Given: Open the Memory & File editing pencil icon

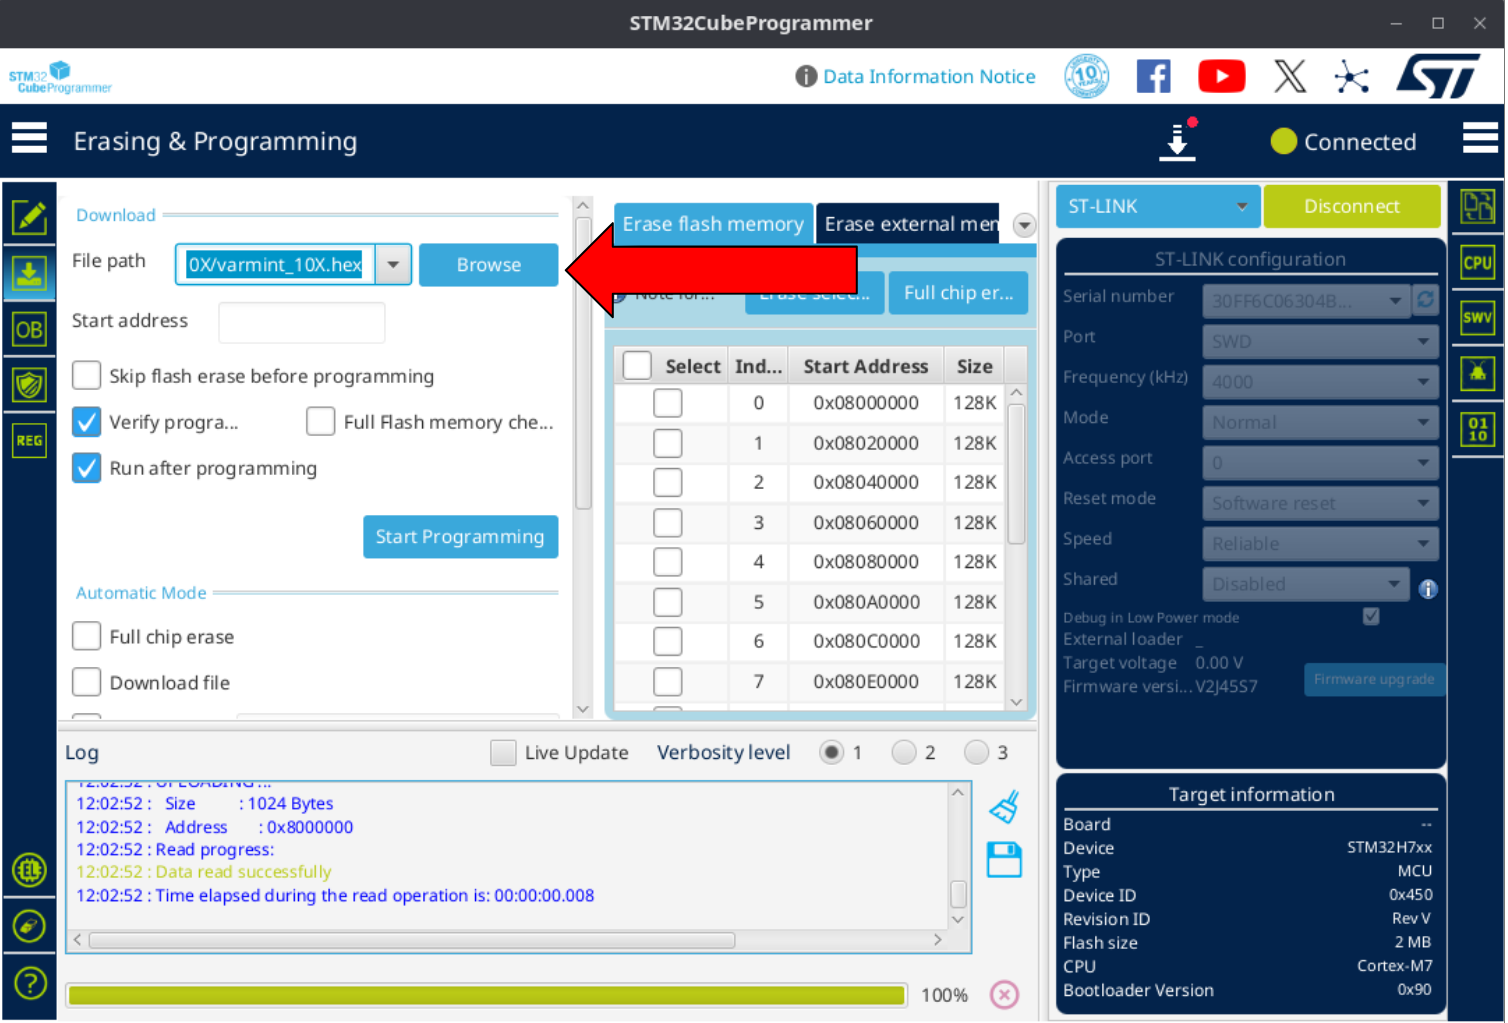Looking at the screenshot, I should point(29,216).
